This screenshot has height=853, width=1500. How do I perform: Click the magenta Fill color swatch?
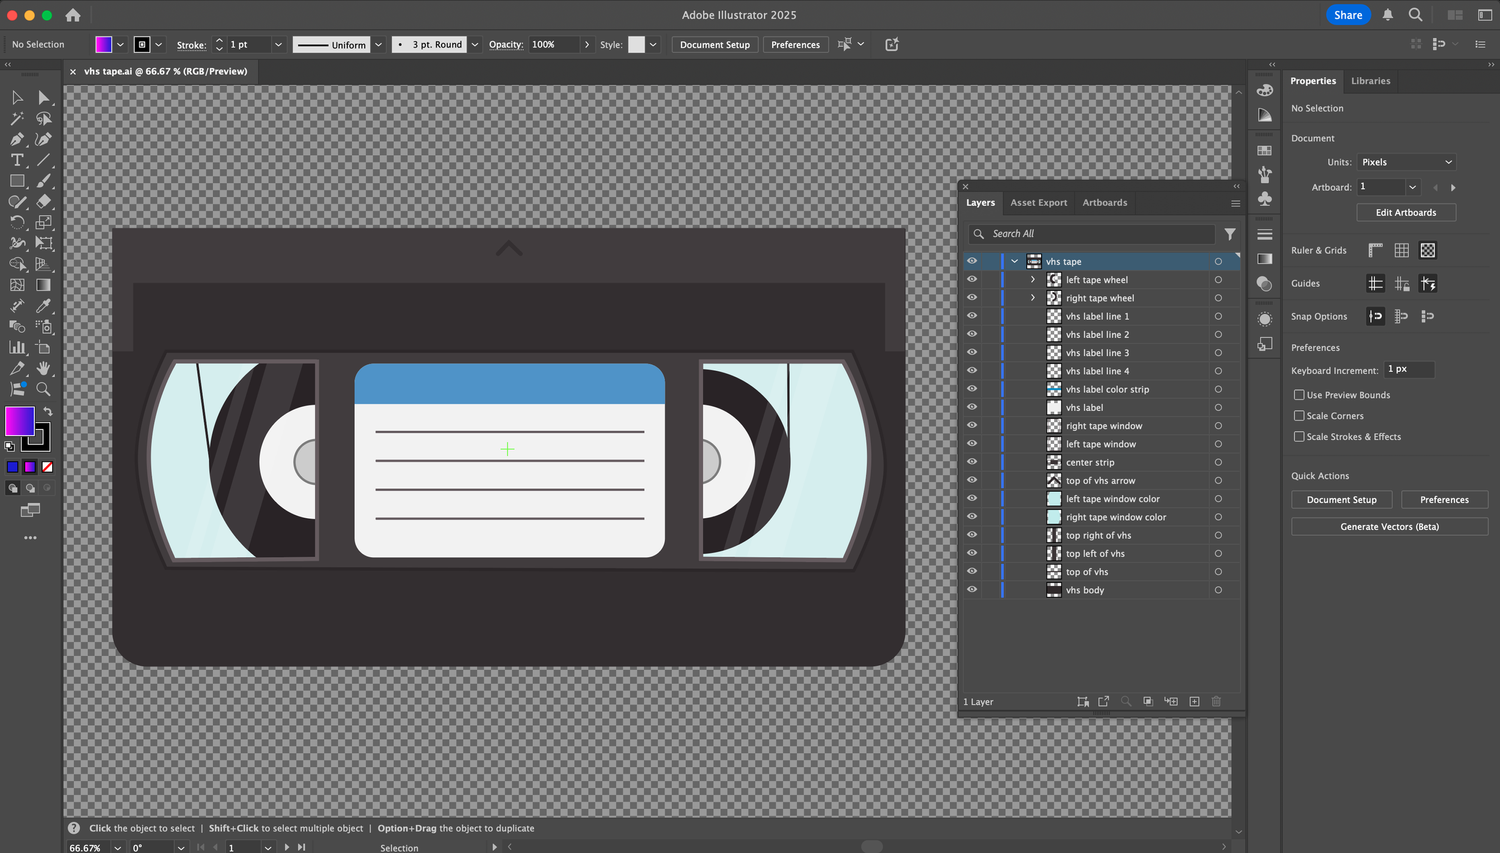coord(20,421)
